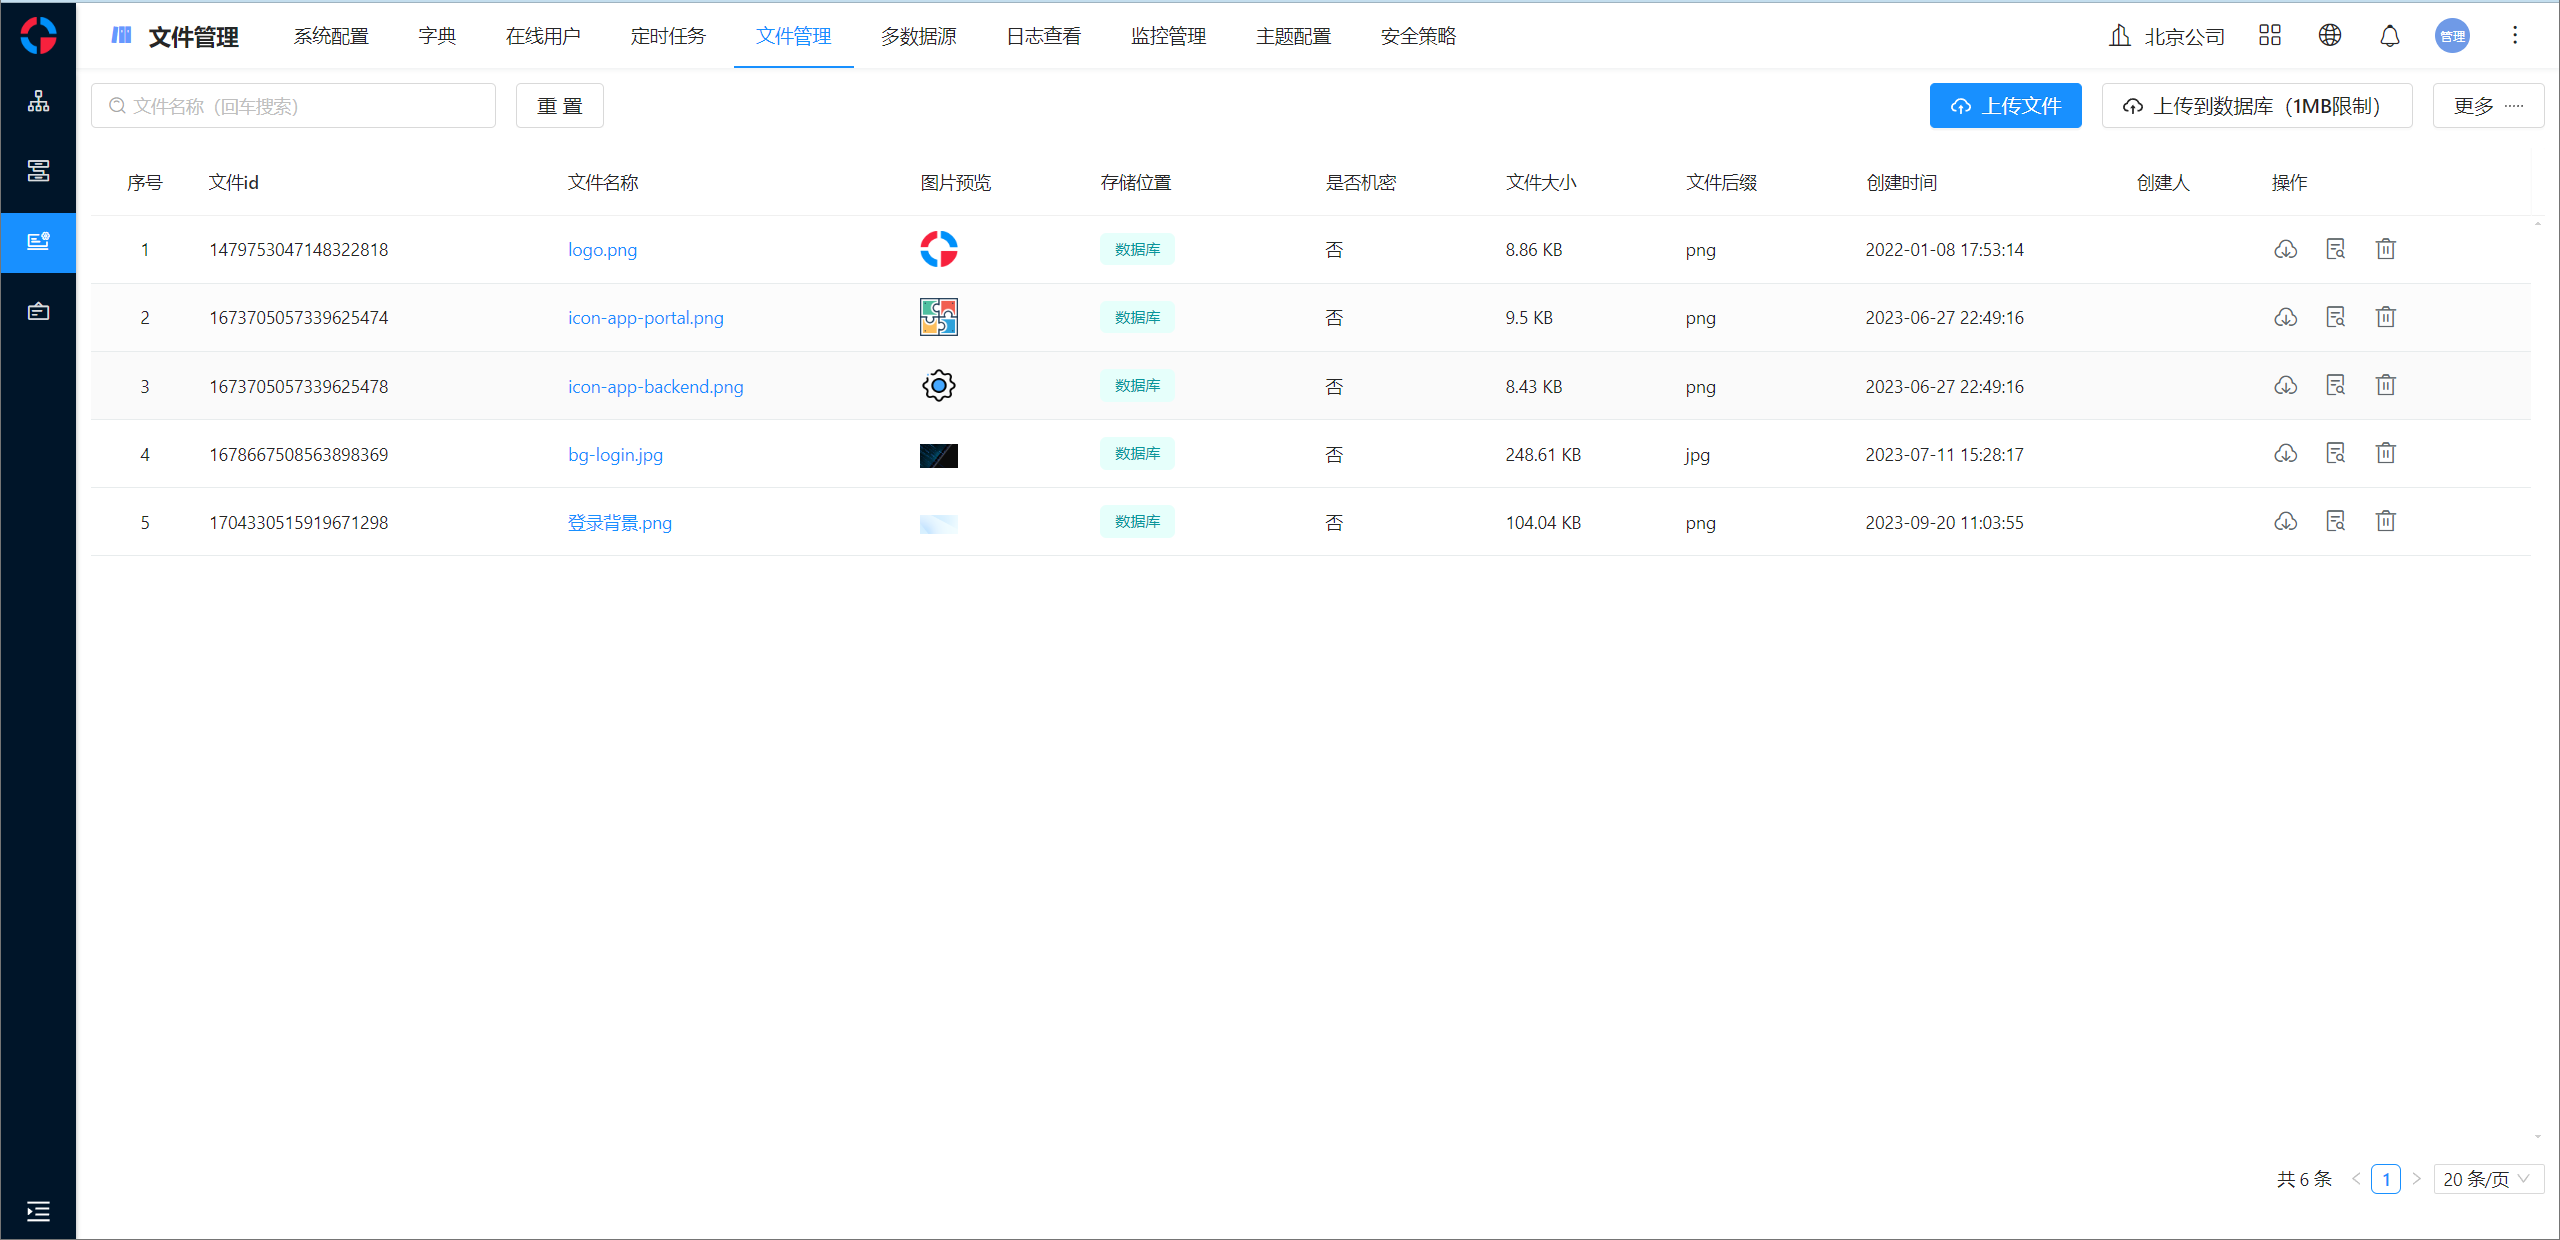Open the vertical three-dot menu at top right
This screenshot has height=1240, width=2560.
click(x=2514, y=36)
